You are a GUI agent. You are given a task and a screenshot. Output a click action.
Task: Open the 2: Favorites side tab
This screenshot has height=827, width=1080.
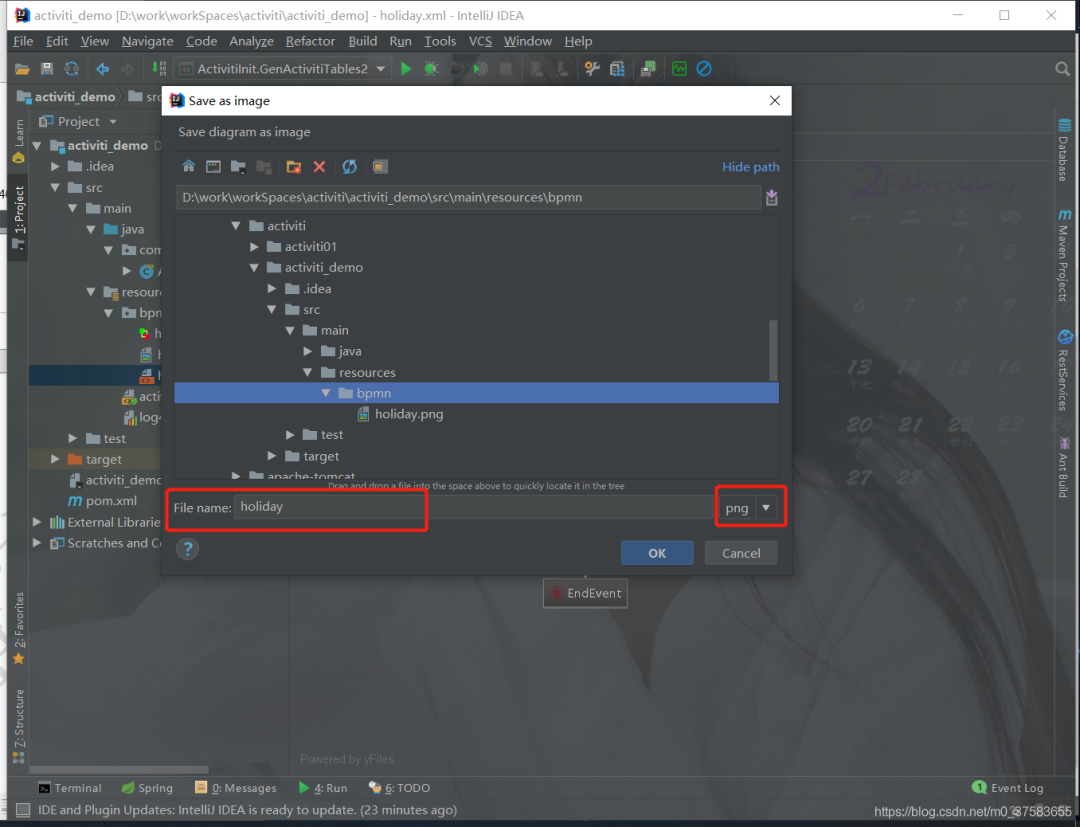tap(19, 627)
